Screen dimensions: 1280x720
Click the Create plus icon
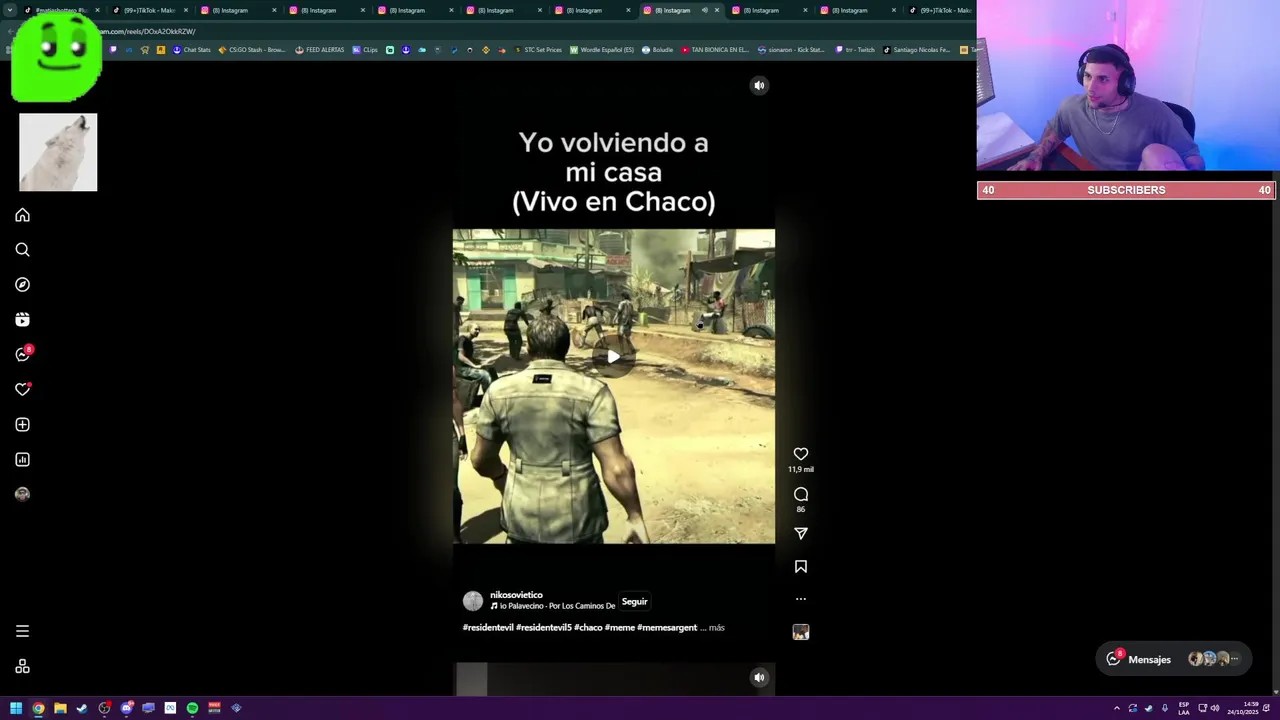22,425
